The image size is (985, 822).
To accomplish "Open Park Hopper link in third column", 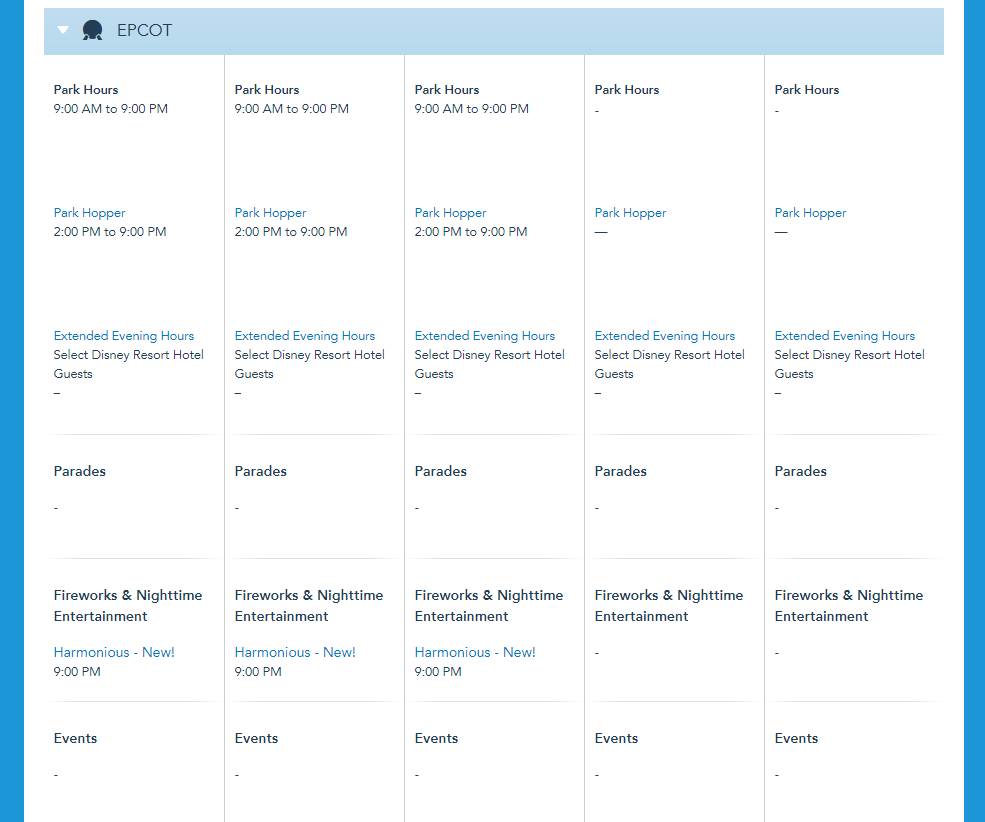I will [x=450, y=213].
